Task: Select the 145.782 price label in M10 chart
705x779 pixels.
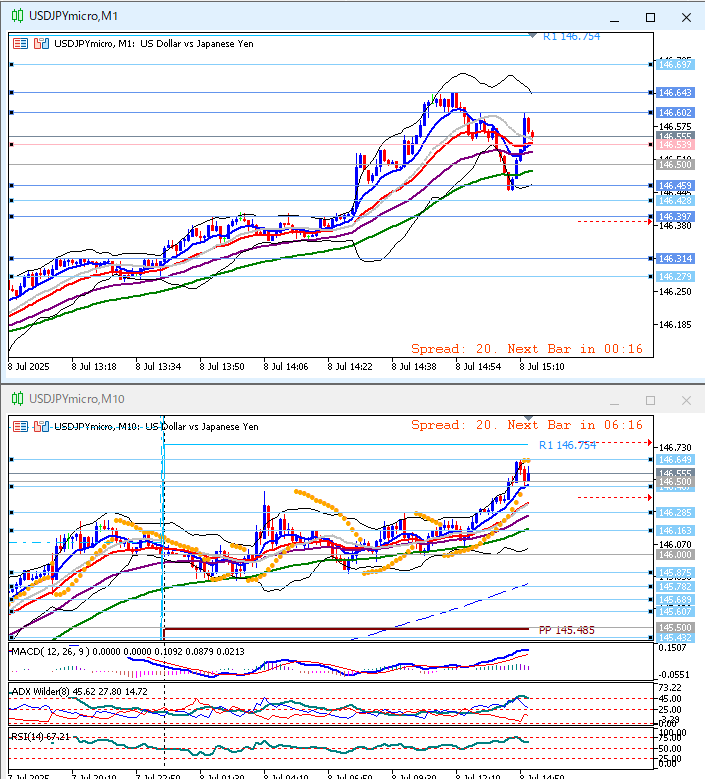Action: (675, 587)
